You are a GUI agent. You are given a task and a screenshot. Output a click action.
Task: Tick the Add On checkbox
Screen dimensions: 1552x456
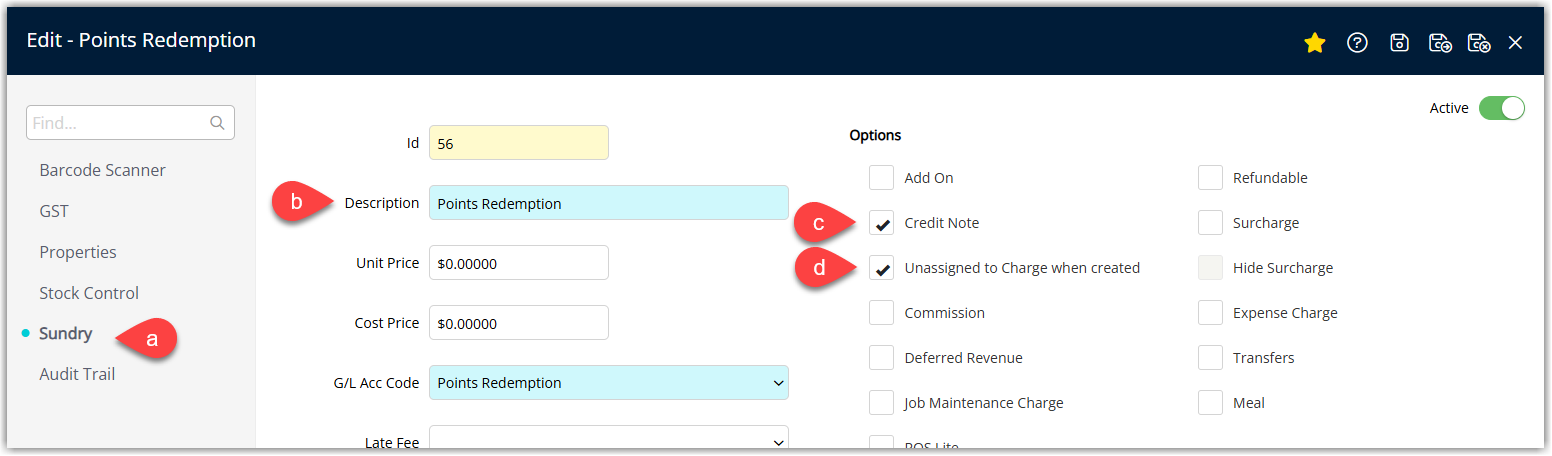881,178
